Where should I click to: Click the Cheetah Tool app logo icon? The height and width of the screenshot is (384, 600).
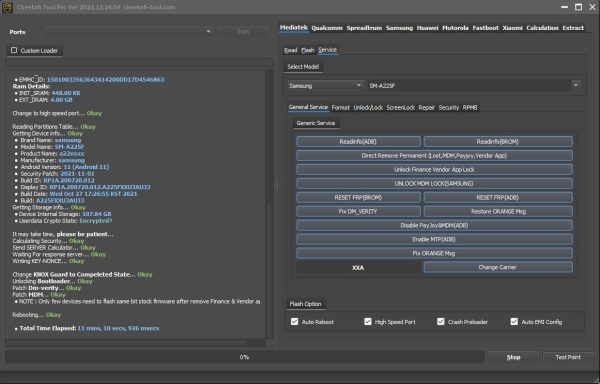tap(7, 7)
